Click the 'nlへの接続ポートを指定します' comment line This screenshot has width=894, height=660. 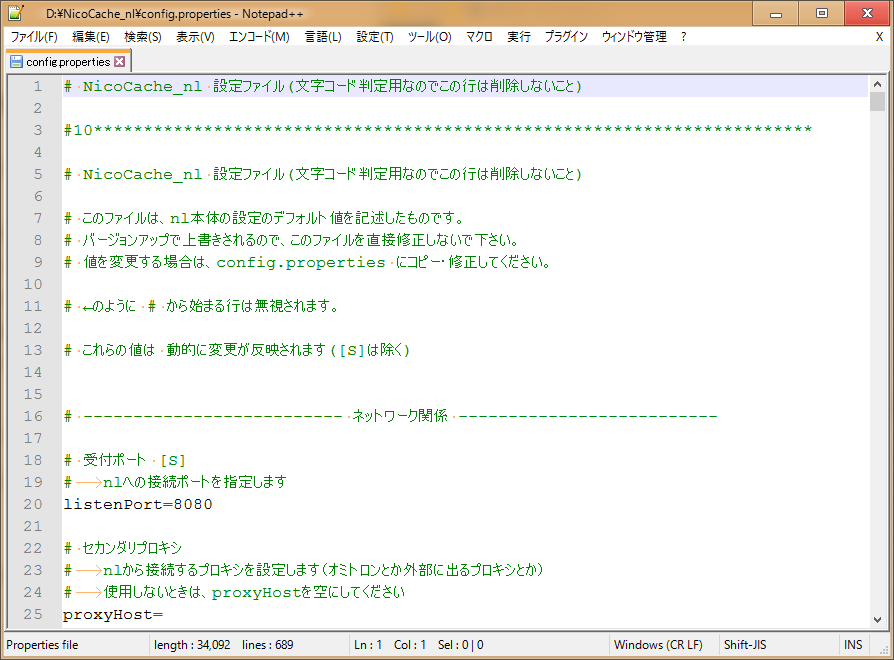pyautogui.click(x=175, y=482)
